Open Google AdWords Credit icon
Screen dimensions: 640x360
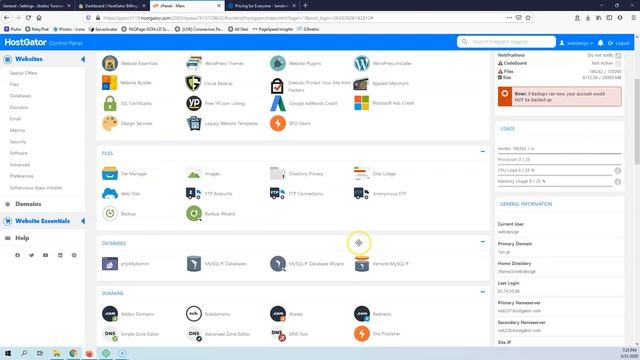pos(278,103)
